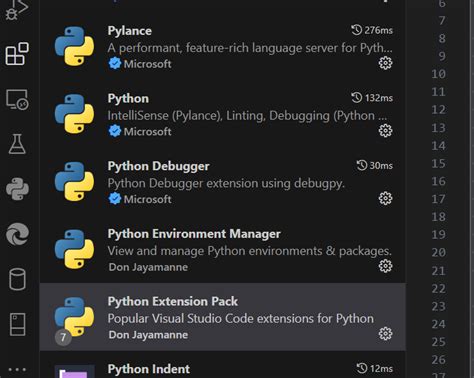Open Python Extension Pack title
This screenshot has width=474, height=378.
(x=173, y=302)
